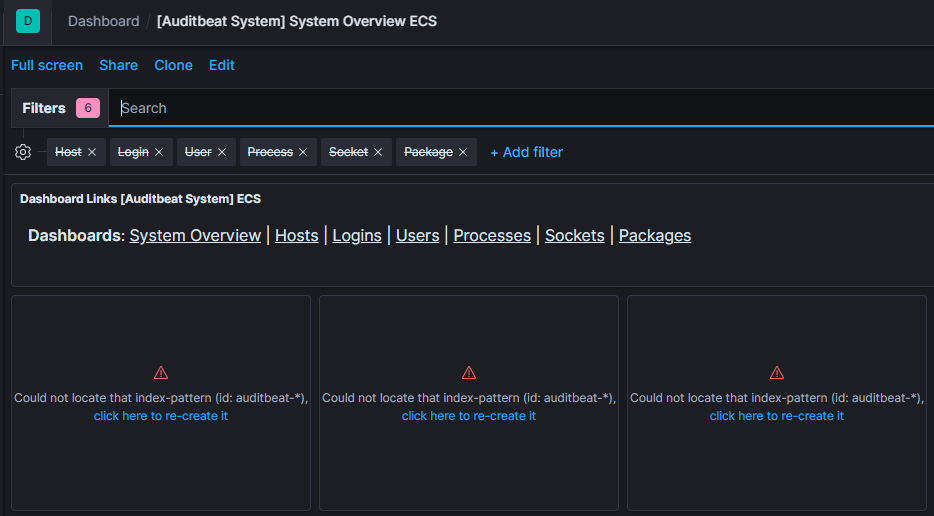
Task: Open the Processes dashboard link
Action: (x=492, y=235)
